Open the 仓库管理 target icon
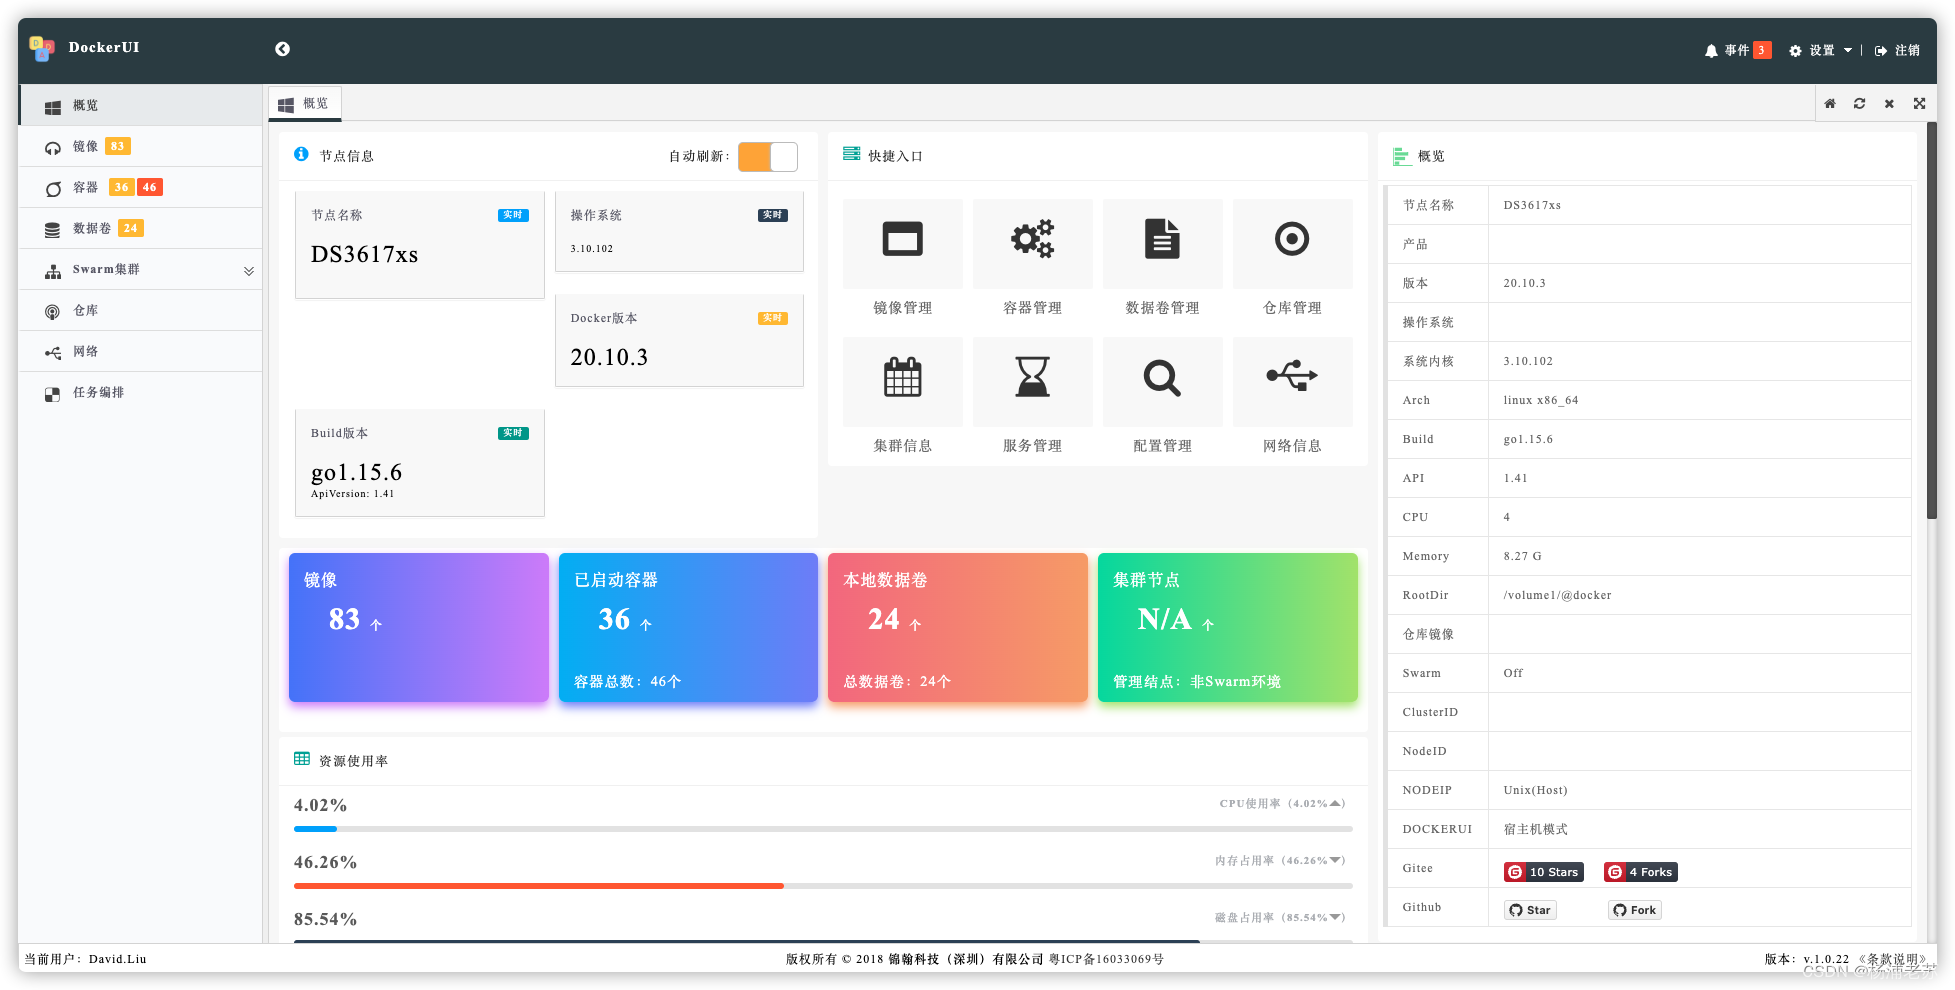 point(1292,240)
